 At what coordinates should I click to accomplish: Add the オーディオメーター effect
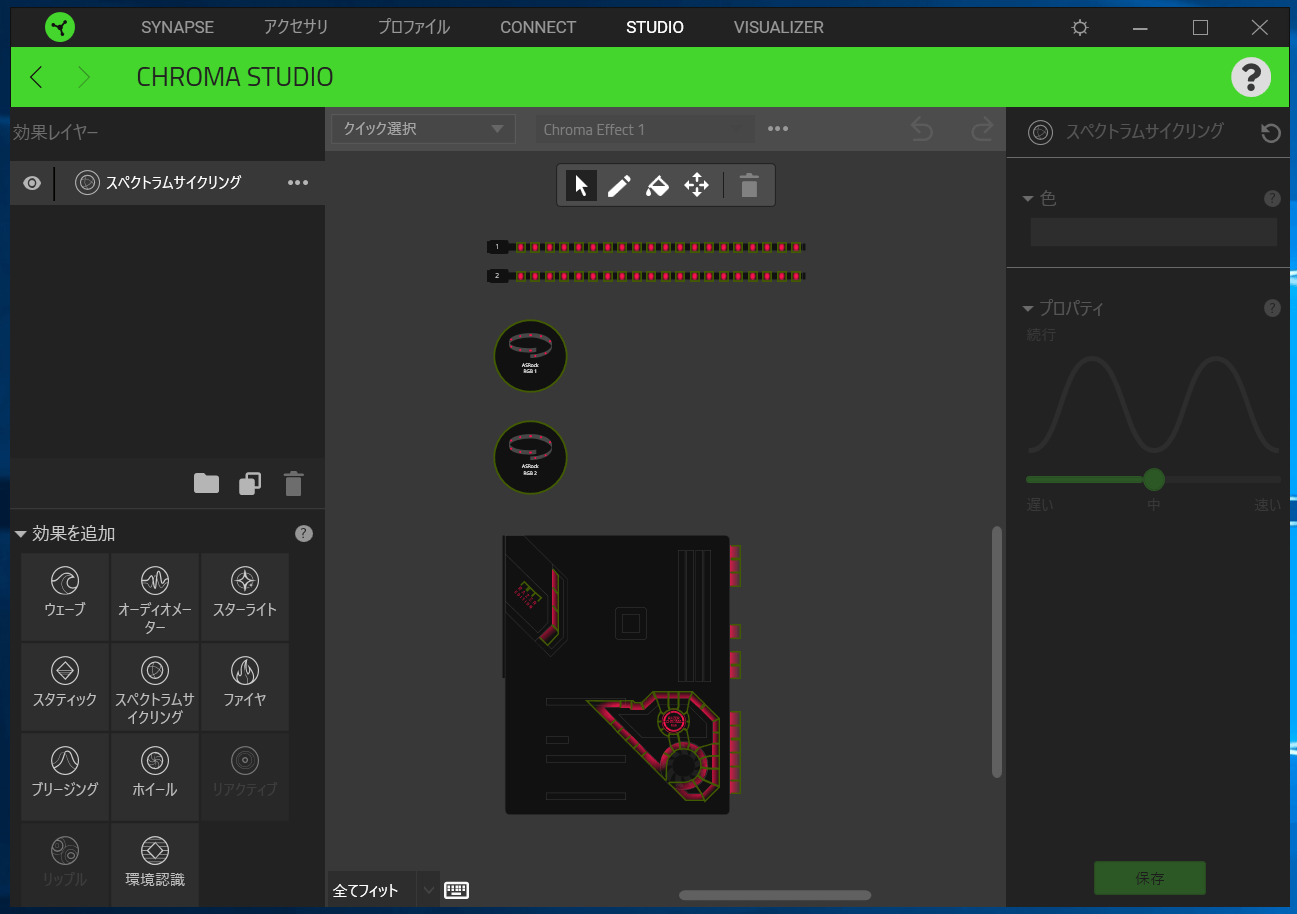155,597
